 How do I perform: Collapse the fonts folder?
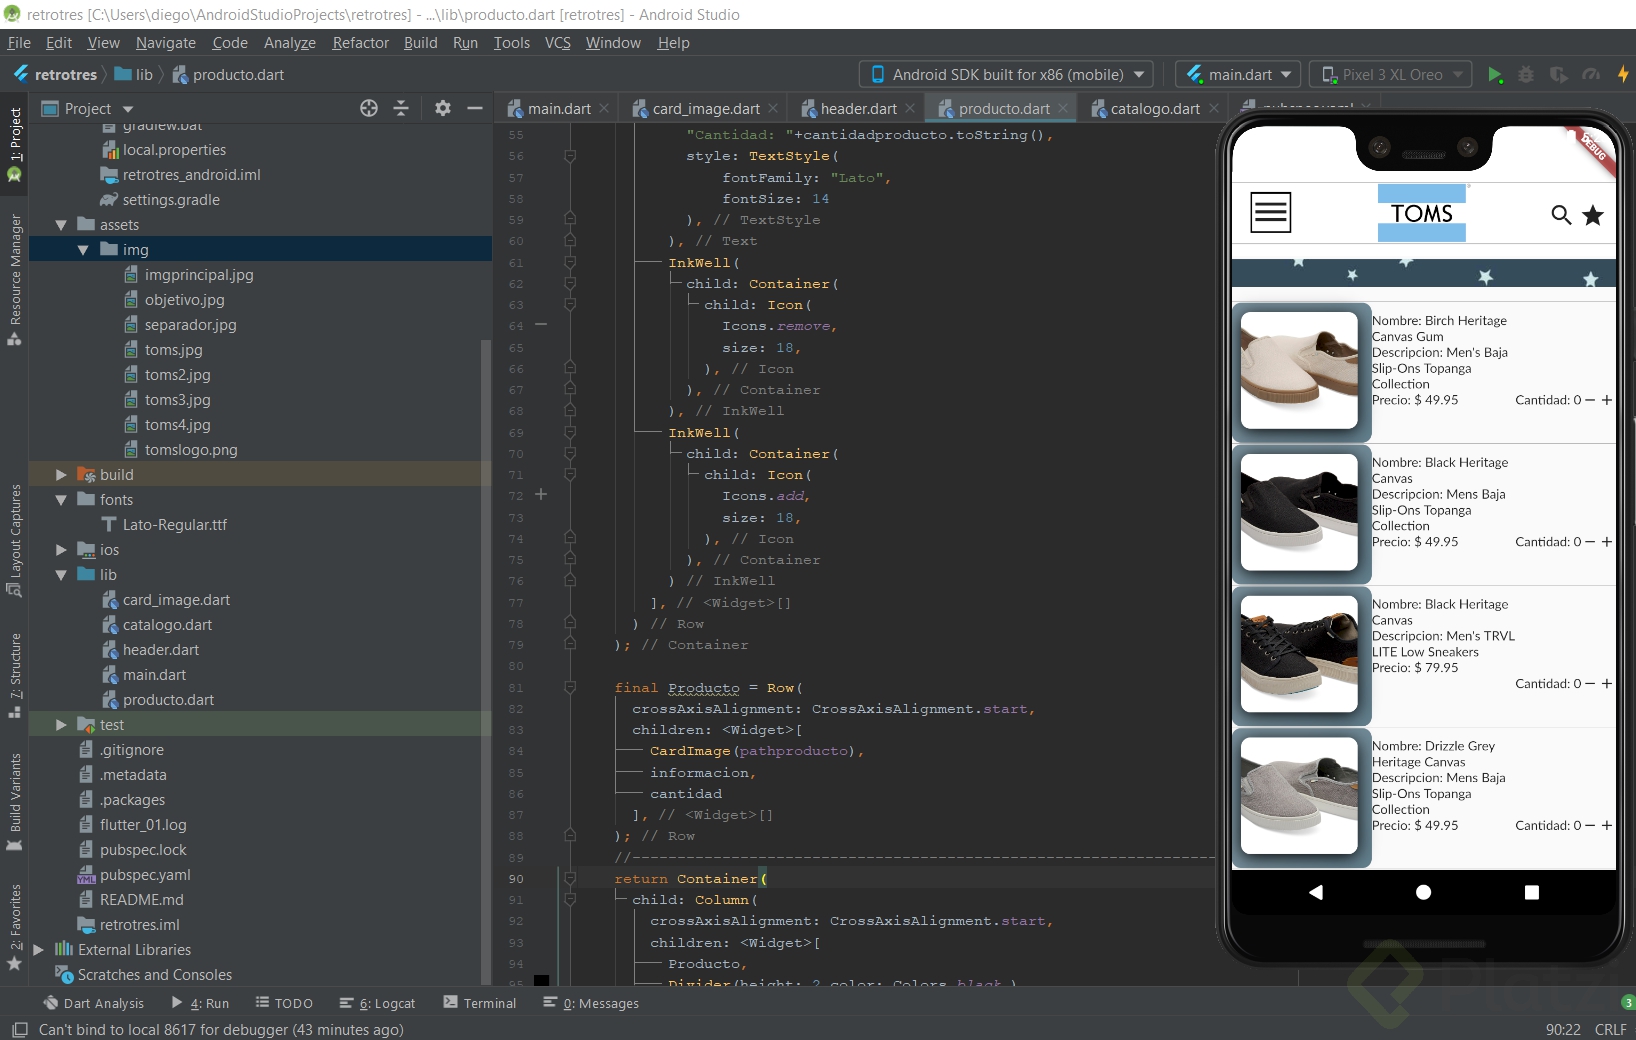coord(61,500)
